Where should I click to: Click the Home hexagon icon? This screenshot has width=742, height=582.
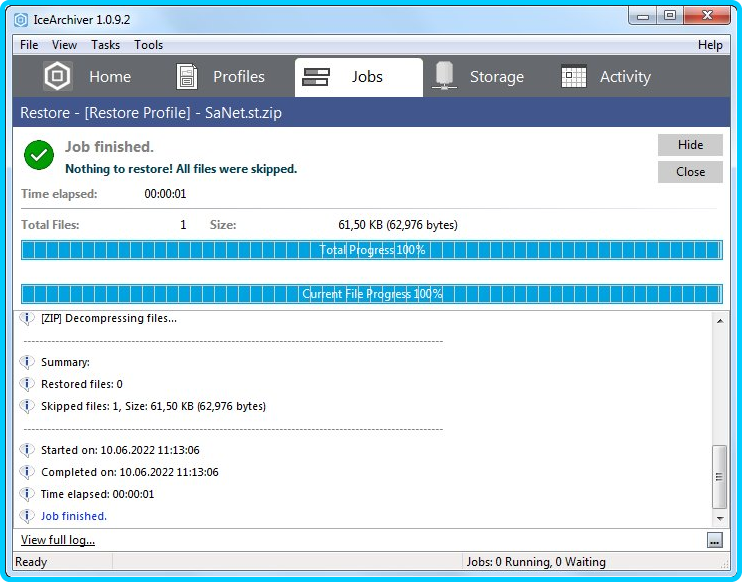(58, 76)
